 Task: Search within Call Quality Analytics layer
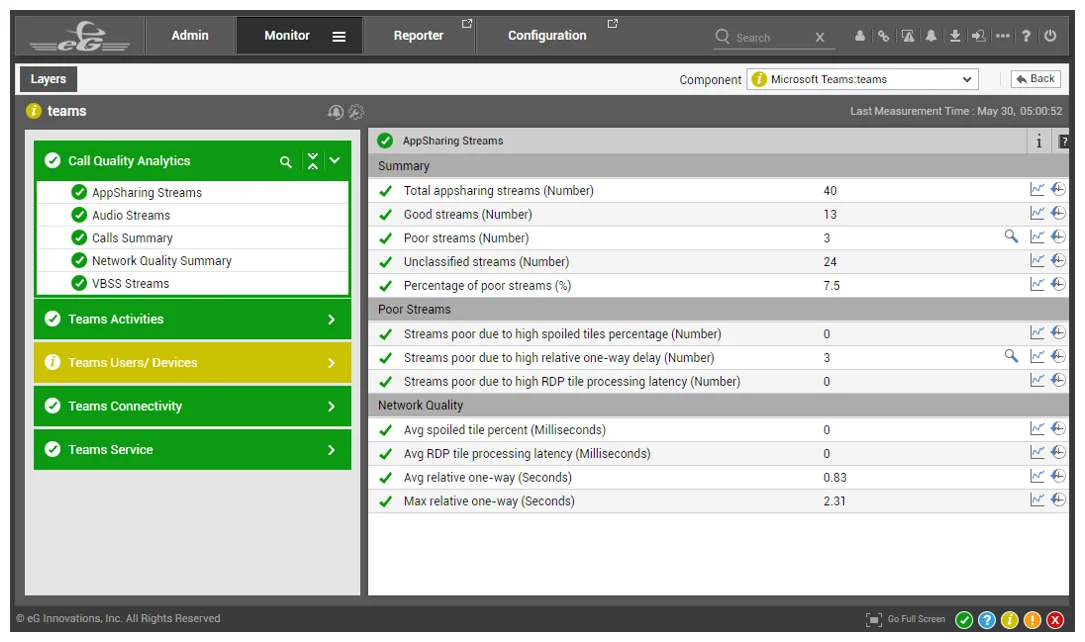click(x=285, y=162)
